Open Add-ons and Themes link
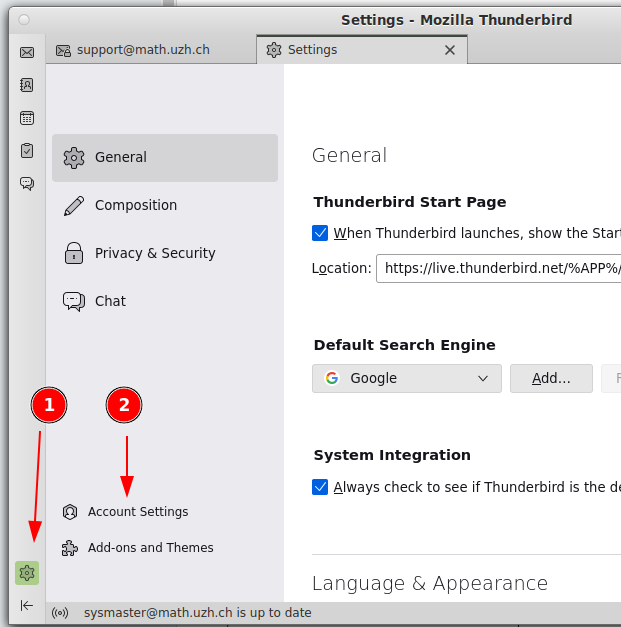621x627 pixels. 138,548
